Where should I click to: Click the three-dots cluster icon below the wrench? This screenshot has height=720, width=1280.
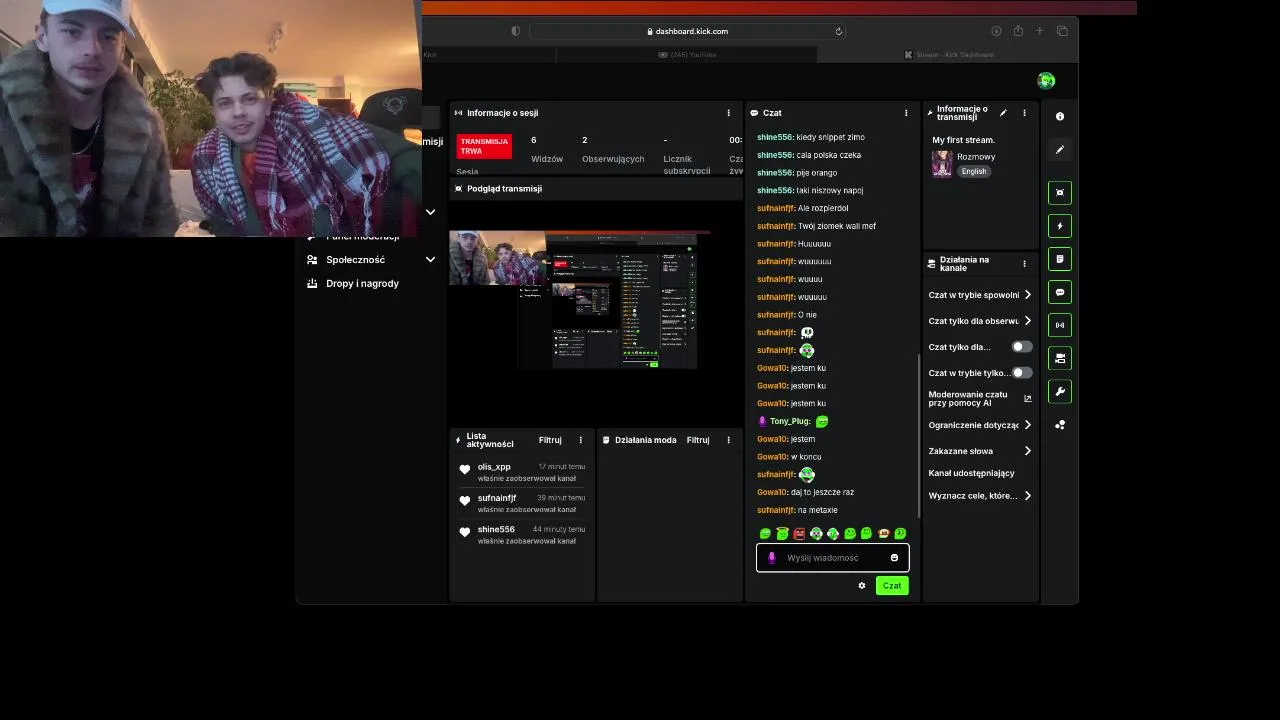[x=1060, y=425]
